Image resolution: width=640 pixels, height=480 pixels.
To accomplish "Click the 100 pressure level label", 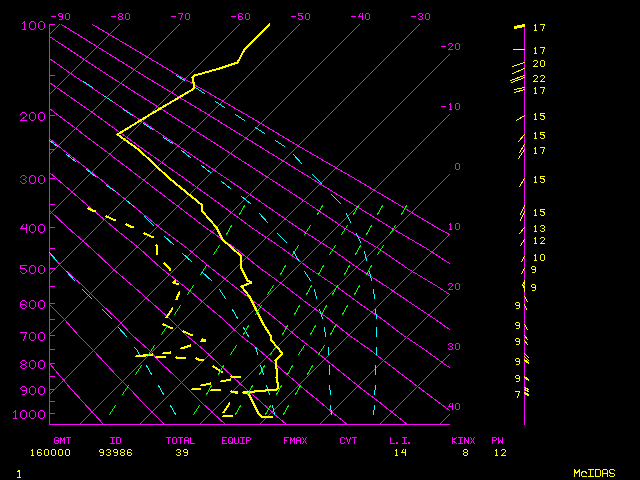I will click(33, 25).
